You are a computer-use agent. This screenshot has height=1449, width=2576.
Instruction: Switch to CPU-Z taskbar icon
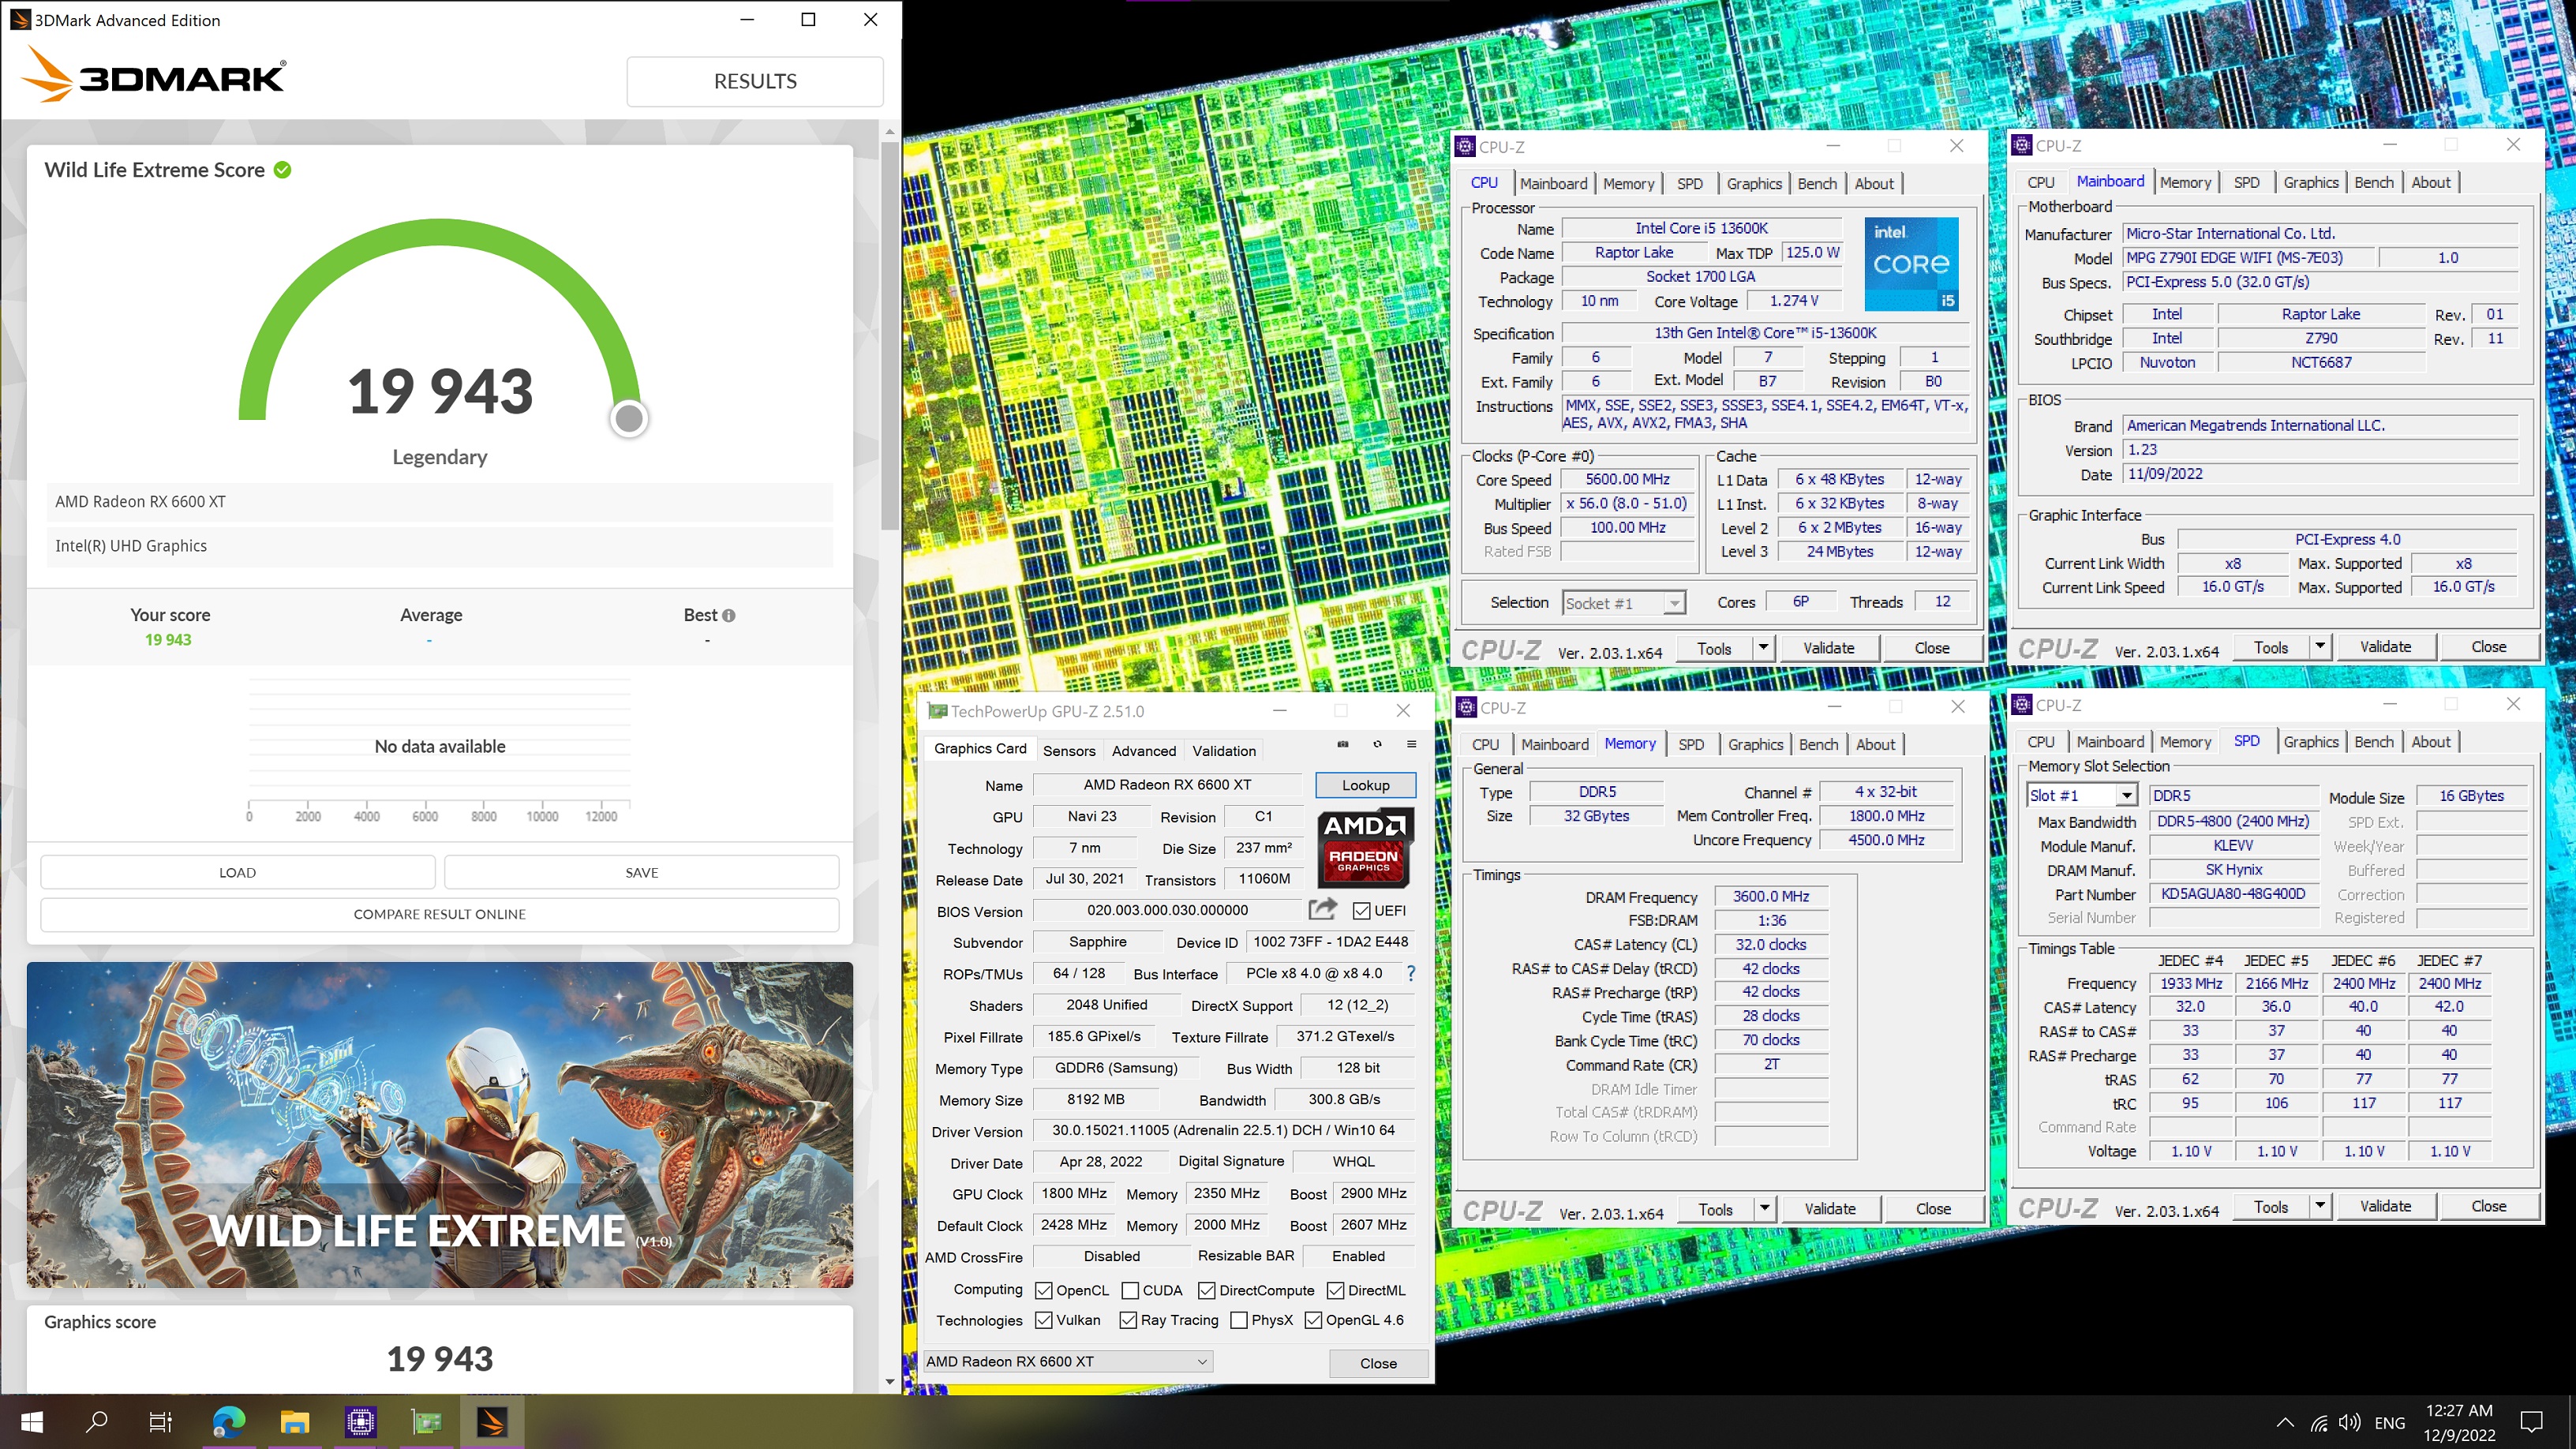pyautogui.click(x=360, y=1421)
